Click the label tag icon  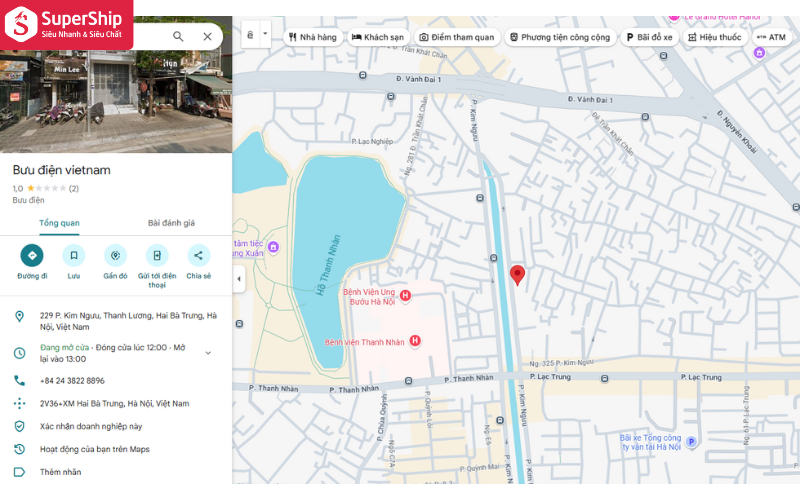(19, 472)
